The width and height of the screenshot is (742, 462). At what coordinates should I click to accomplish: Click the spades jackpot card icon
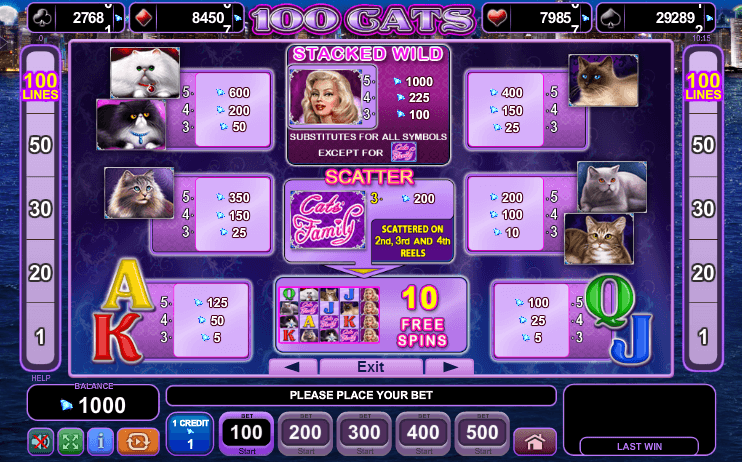coord(610,18)
